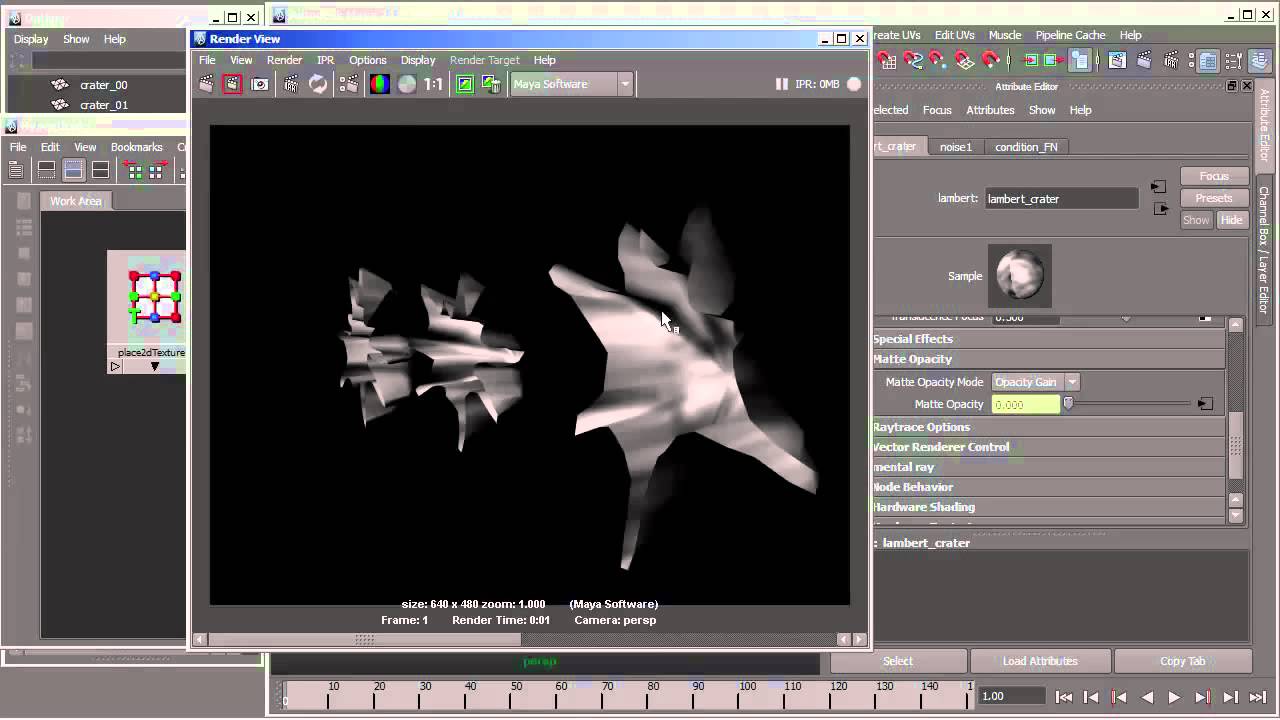Toggle the Tool Settings sidebar icon
Viewport: 1280px width, 720px height.
tap(1233, 62)
